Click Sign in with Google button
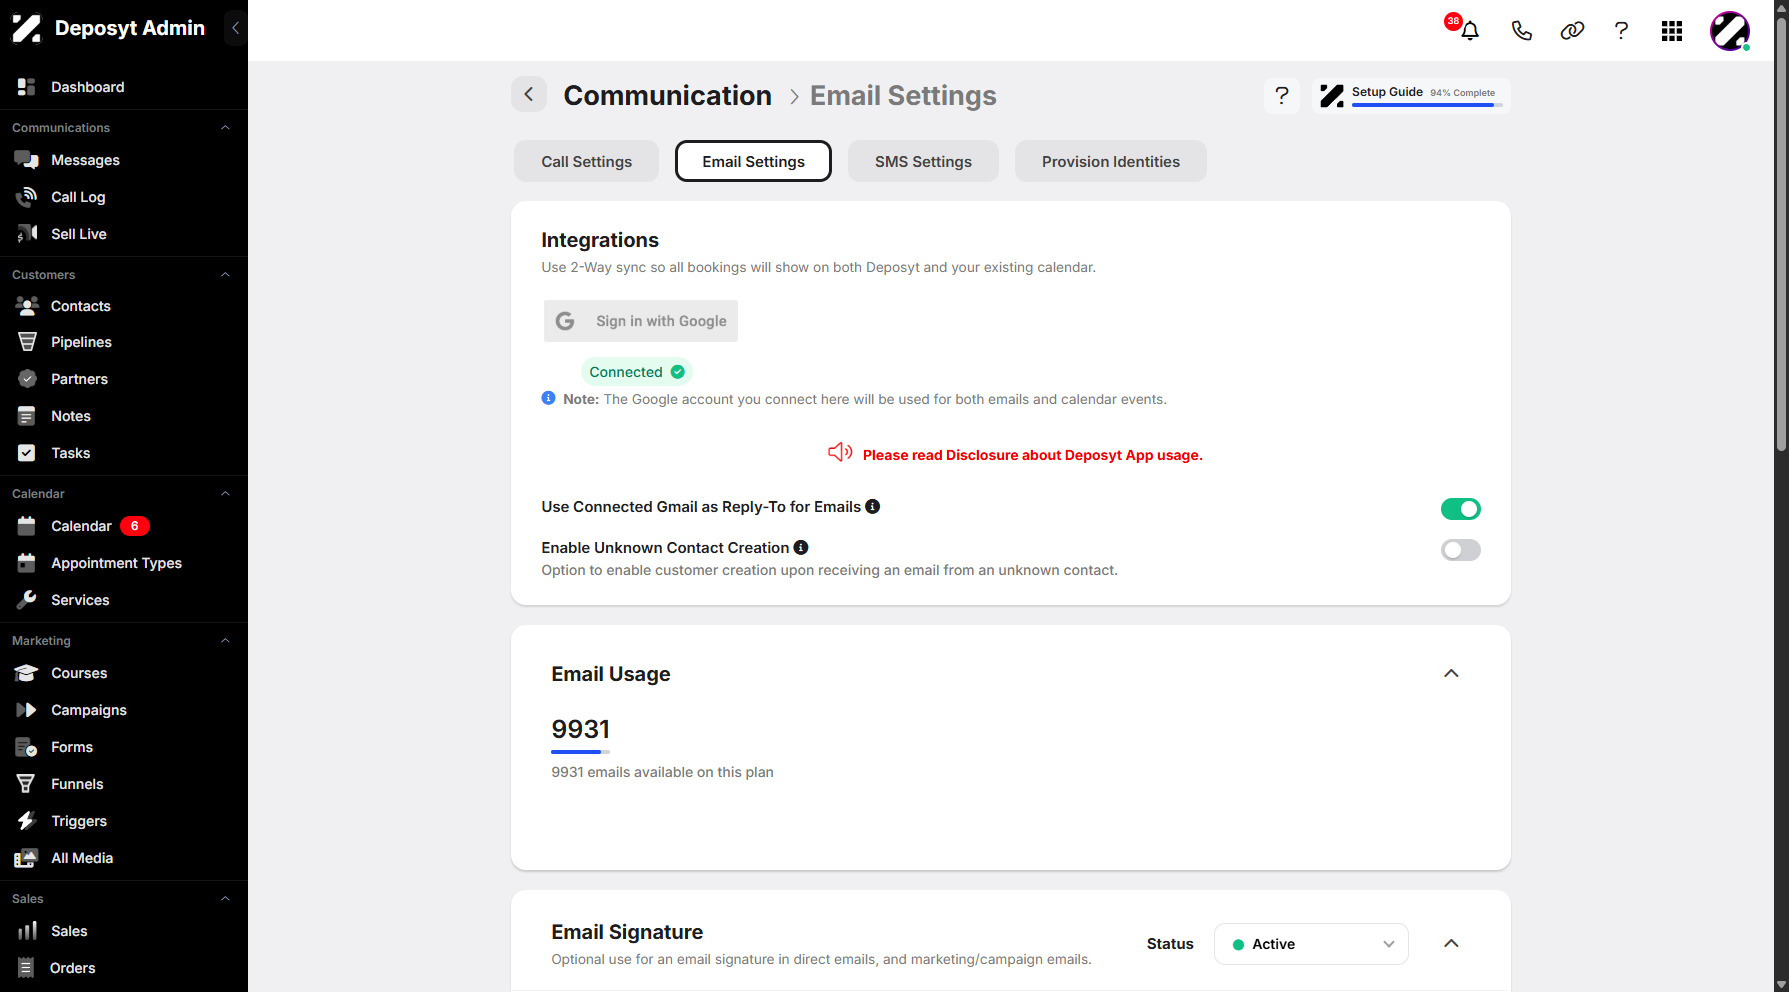Viewport: 1789px width, 992px height. coord(641,321)
